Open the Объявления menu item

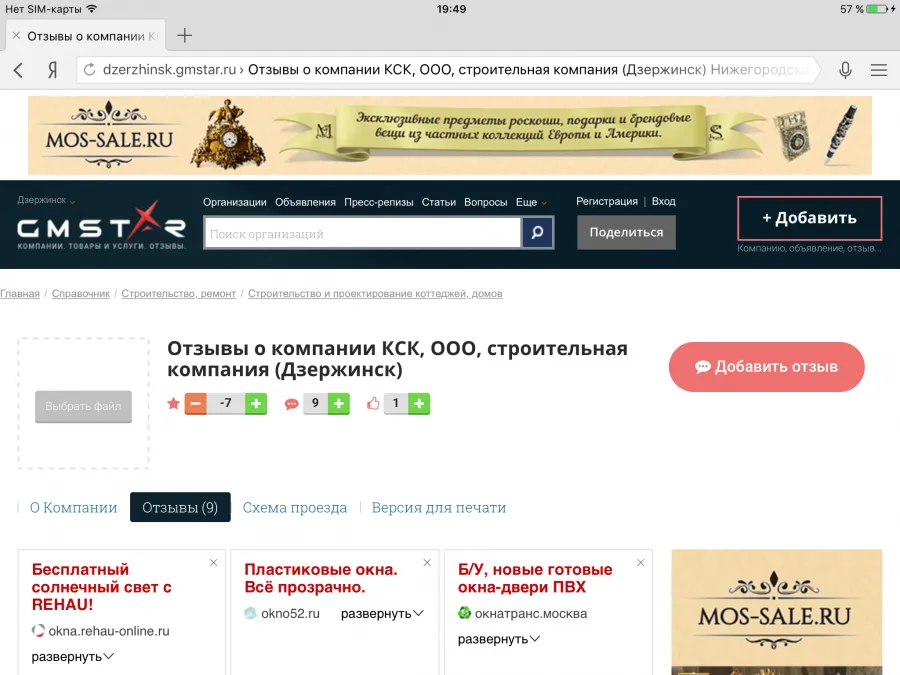pos(305,202)
